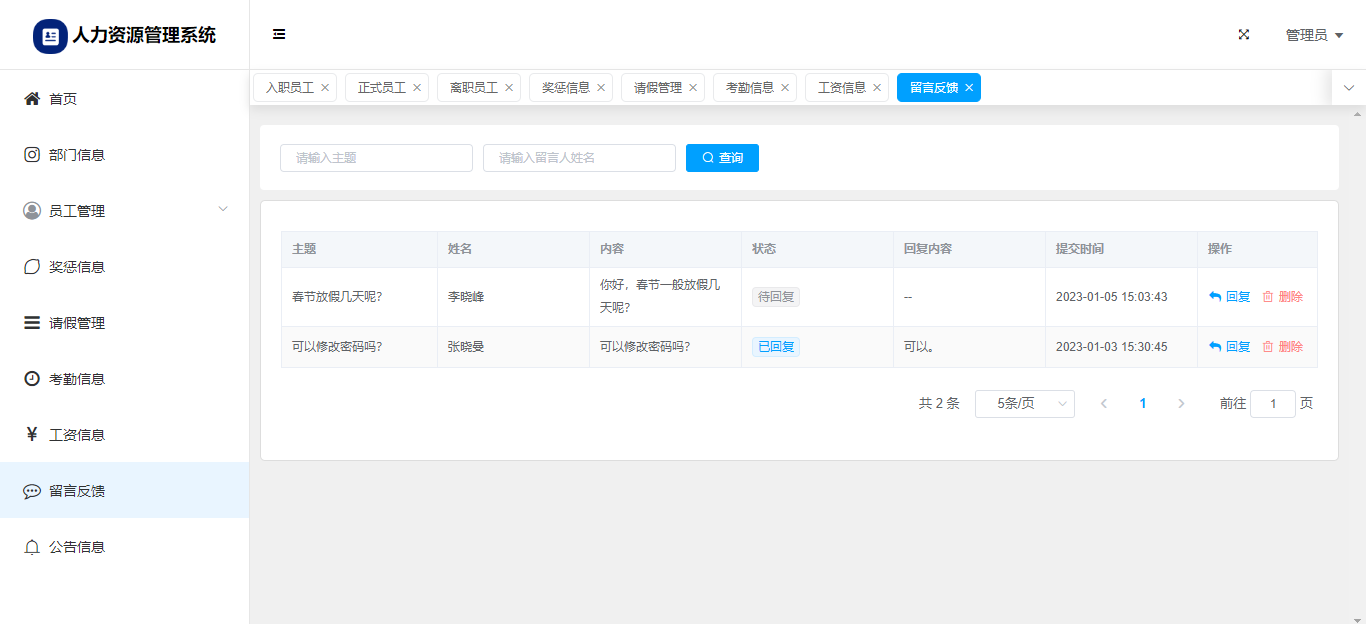Image resolution: width=1366 pixels, height=624 pixels.
Task: Reply to 李晓峰's message
Action: tap(1230, 297)
